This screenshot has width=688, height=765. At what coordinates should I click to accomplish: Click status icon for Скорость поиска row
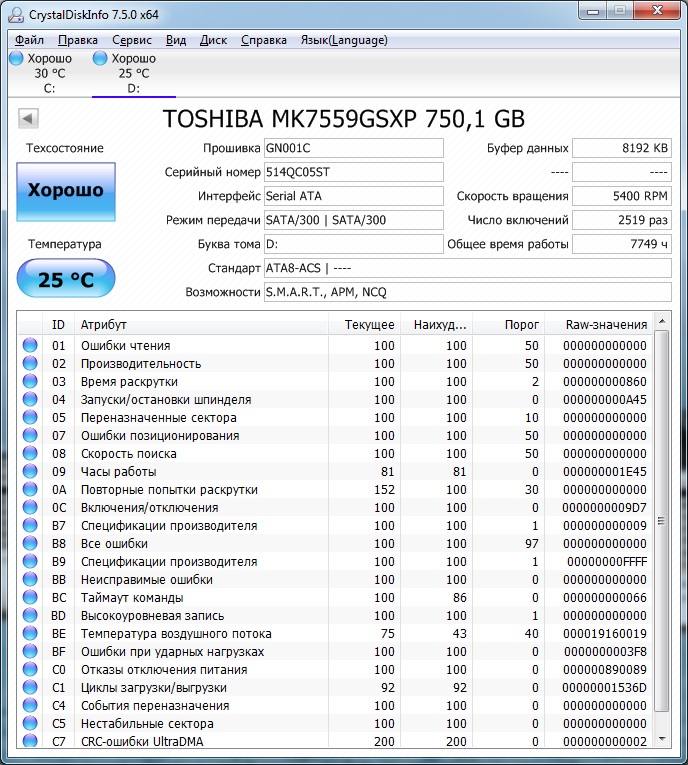[30, 453]
